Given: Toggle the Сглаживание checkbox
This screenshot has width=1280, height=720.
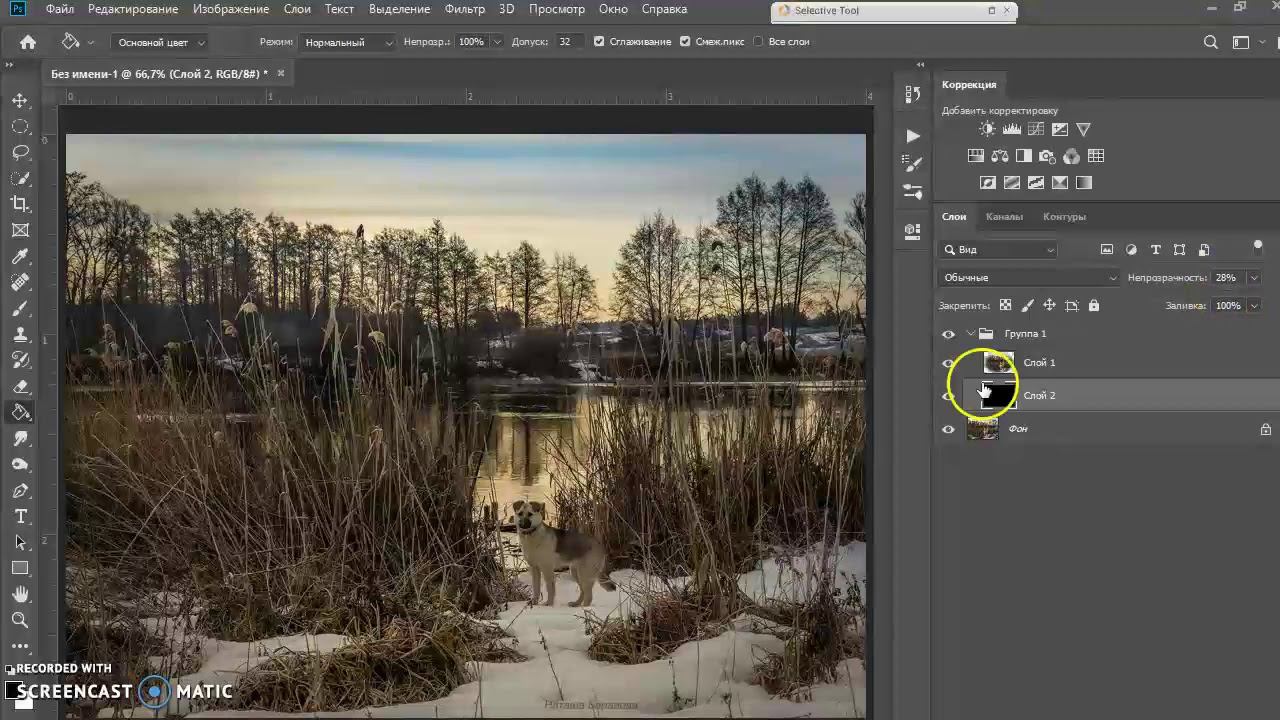Looking at the screenshot, I should tap(599, 42).
